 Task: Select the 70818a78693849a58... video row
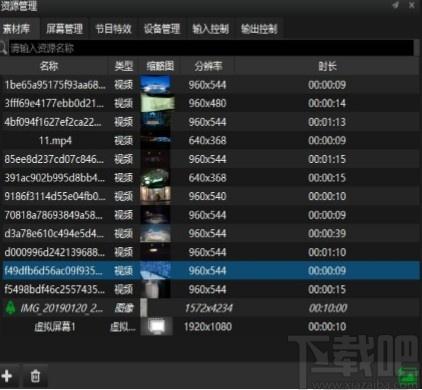(210, 215)
